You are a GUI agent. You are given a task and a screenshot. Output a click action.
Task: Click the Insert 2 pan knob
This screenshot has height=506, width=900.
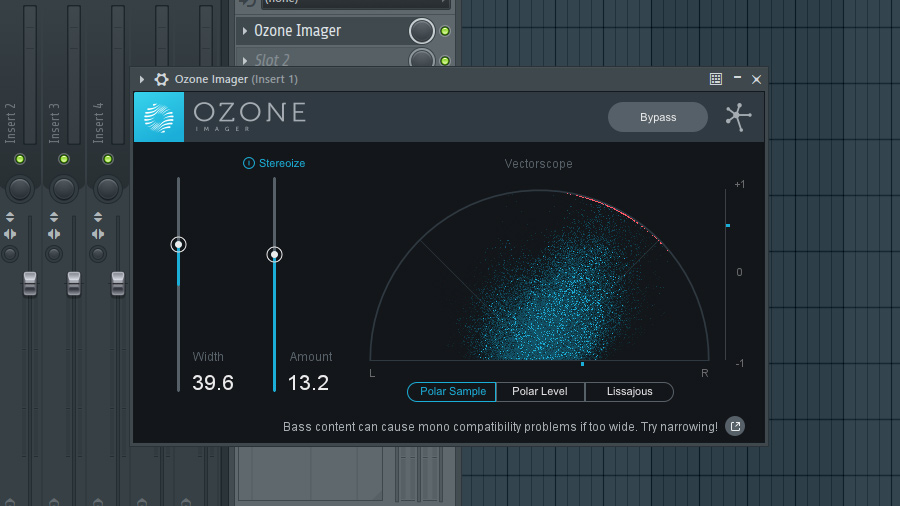coord(20,189)
